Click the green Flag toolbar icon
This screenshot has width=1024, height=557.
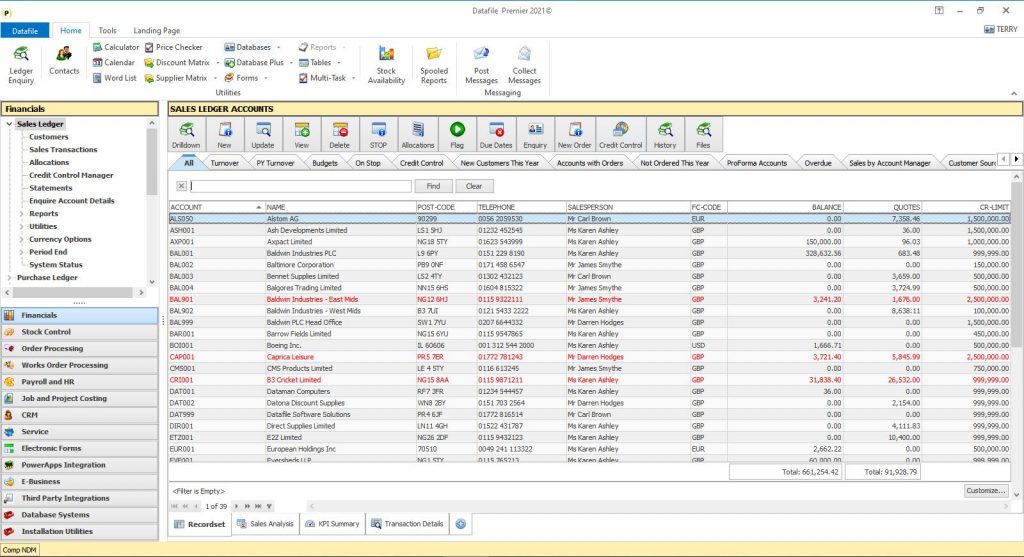[457, 135]
